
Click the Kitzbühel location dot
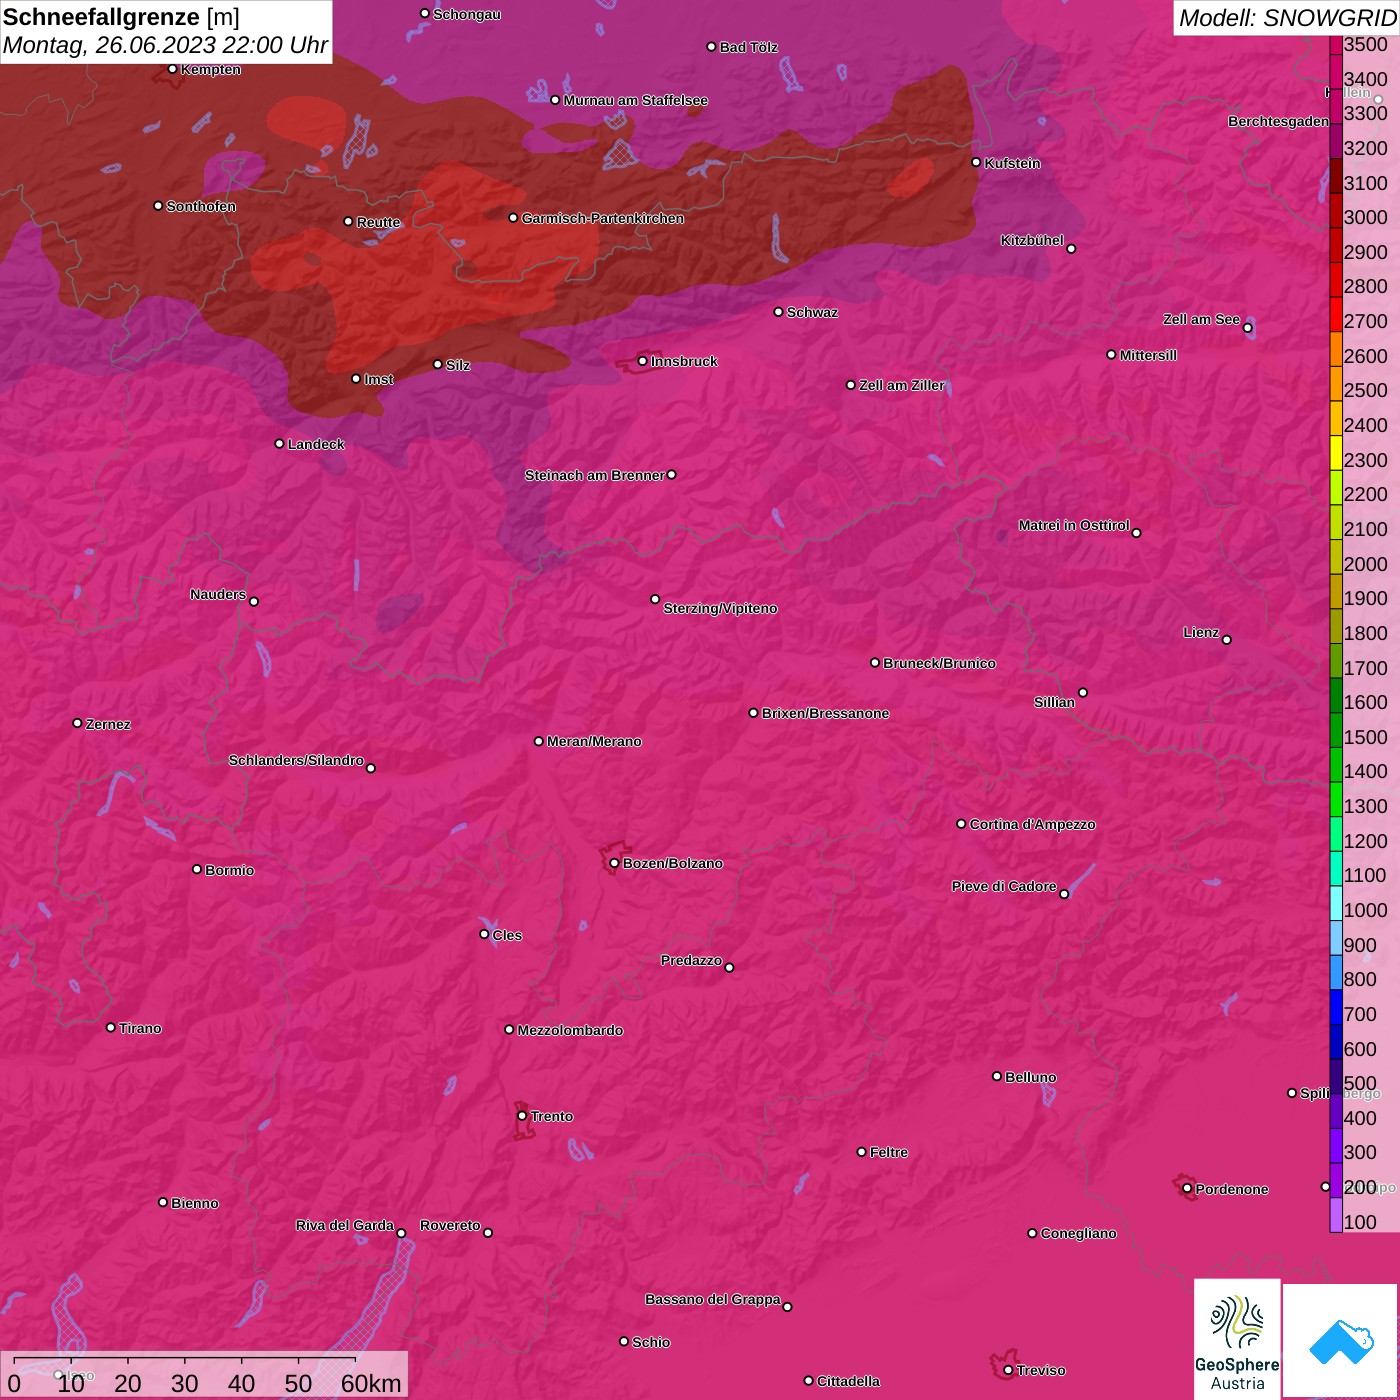1071,249
